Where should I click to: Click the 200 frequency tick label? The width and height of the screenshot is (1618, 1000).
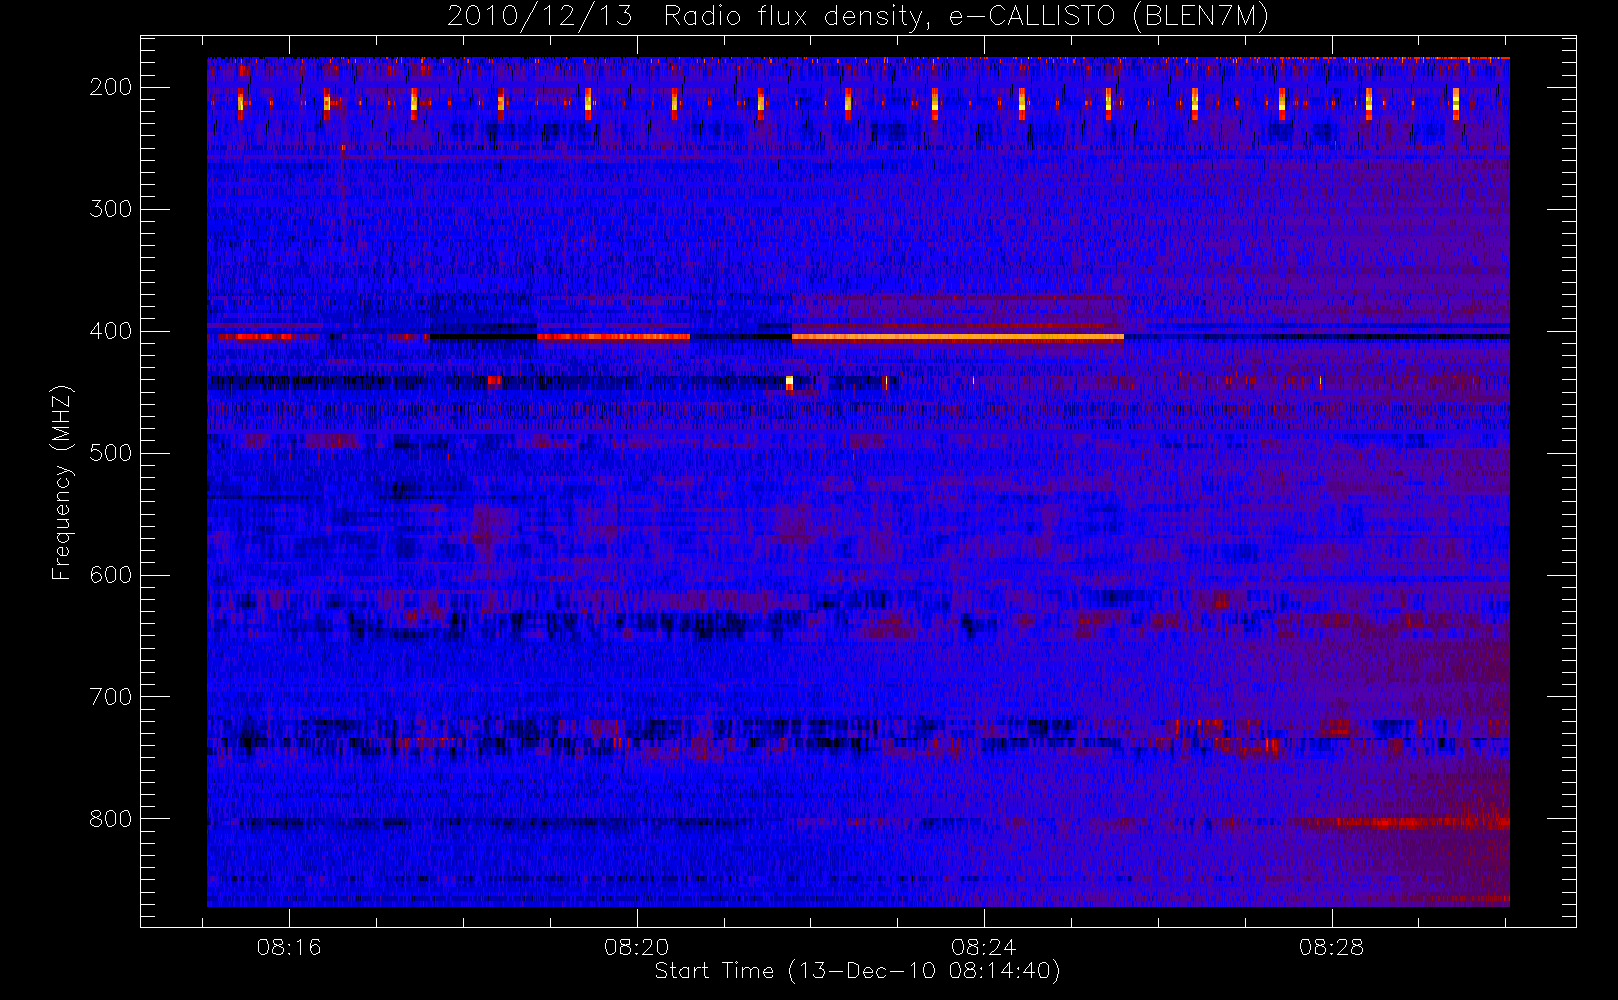pos(111,87)
